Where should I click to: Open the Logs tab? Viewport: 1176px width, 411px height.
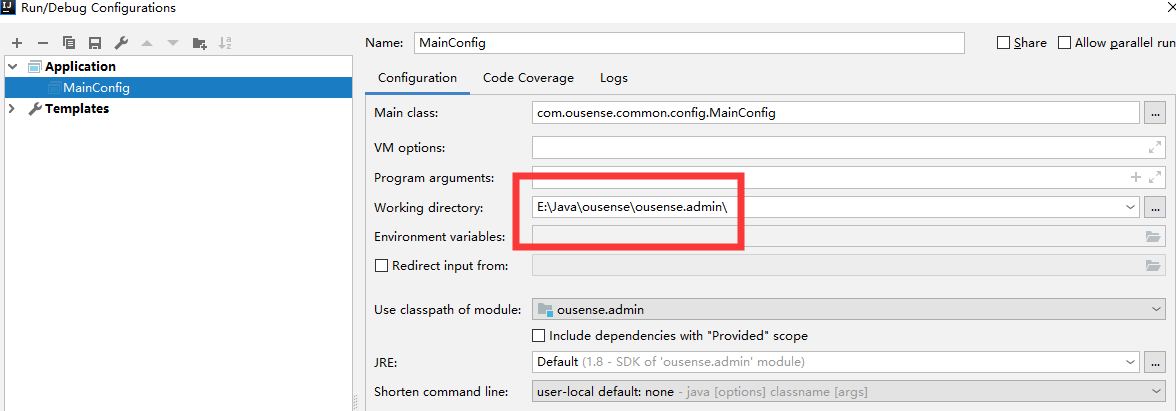[x=614, y=78]
